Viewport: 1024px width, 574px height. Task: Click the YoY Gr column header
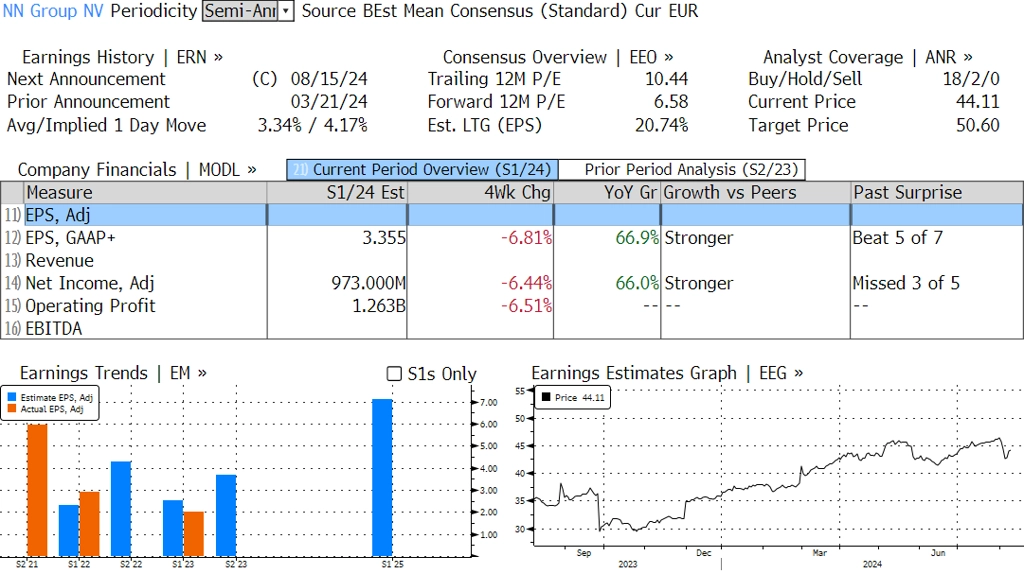click(x=607, y=193)
